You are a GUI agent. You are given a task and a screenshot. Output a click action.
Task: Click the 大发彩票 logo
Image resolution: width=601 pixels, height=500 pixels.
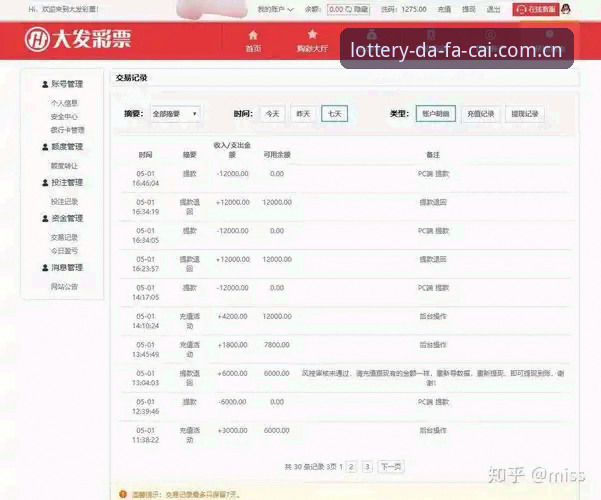(78, 39)
